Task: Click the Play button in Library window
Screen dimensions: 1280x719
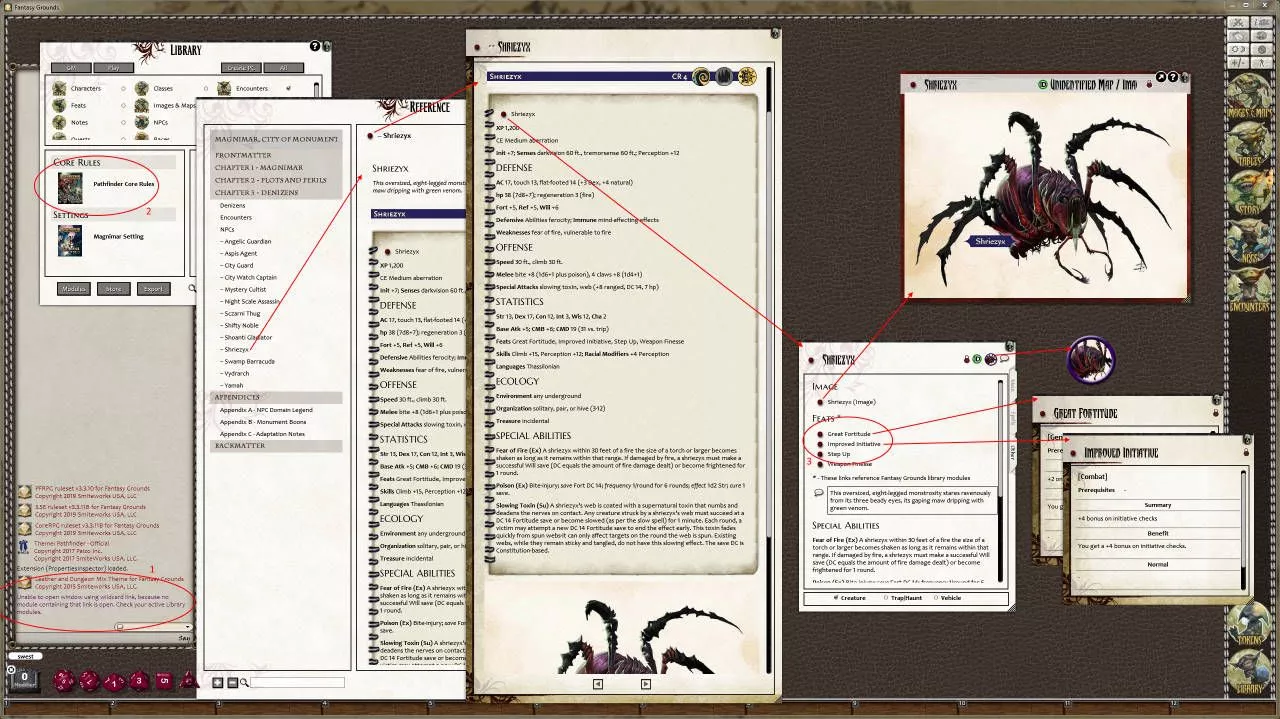Action: tap(113, 68)
